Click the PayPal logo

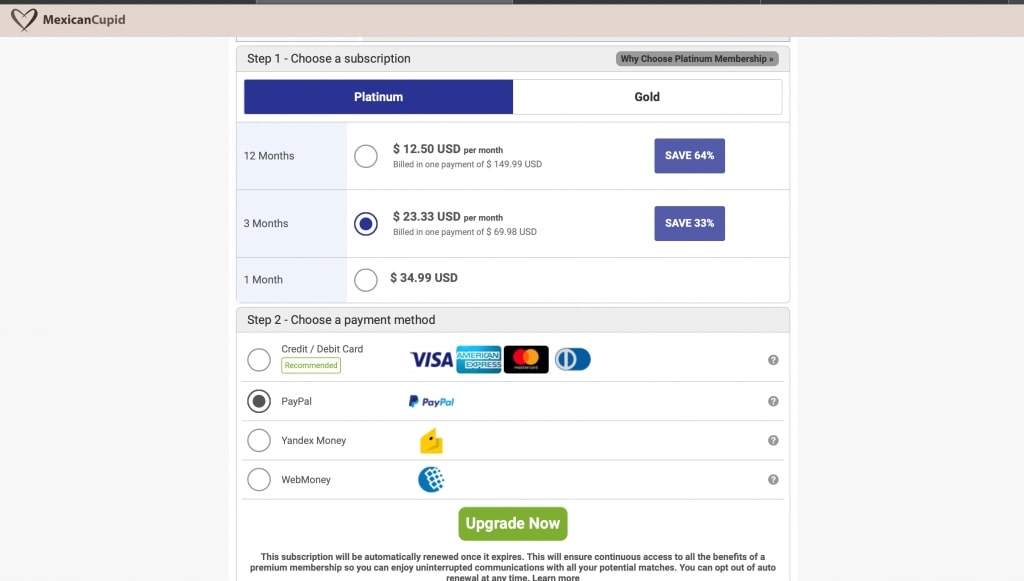(x=431, y=401)
